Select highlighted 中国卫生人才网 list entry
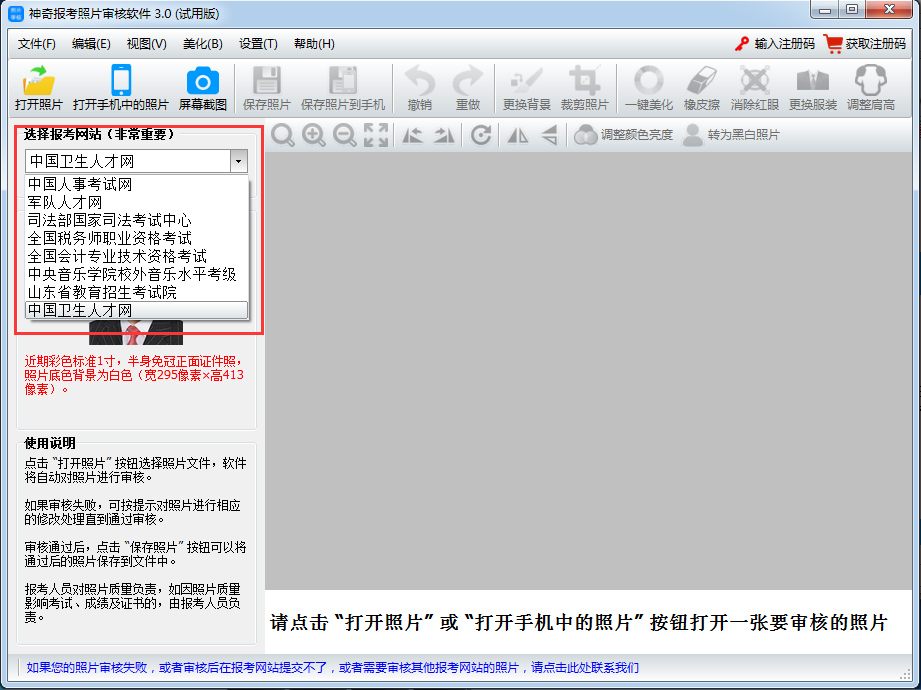The height and width of the screenshot is (690, 921). [x=137, y=310]
